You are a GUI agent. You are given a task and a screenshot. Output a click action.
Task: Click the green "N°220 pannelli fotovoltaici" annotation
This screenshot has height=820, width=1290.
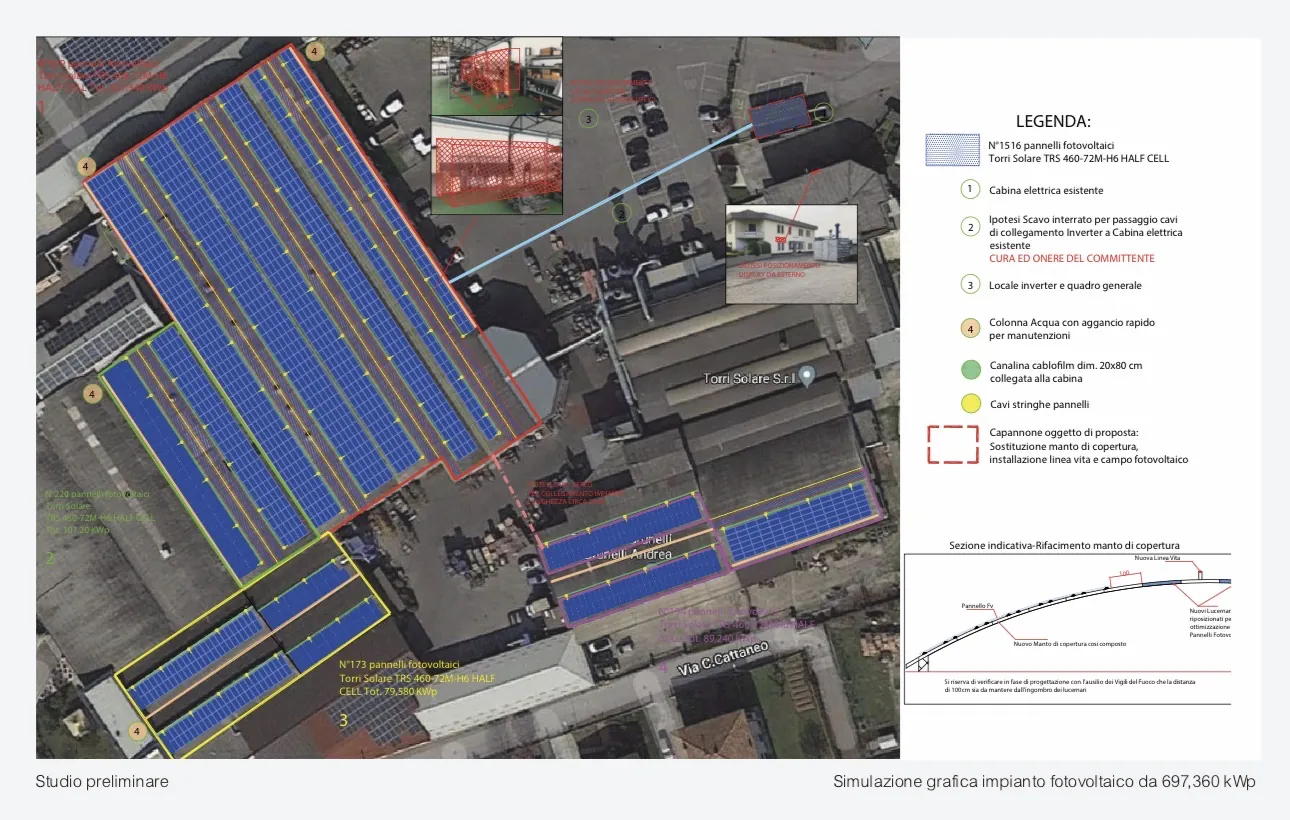pyautogui.click(x=97, y=494)
